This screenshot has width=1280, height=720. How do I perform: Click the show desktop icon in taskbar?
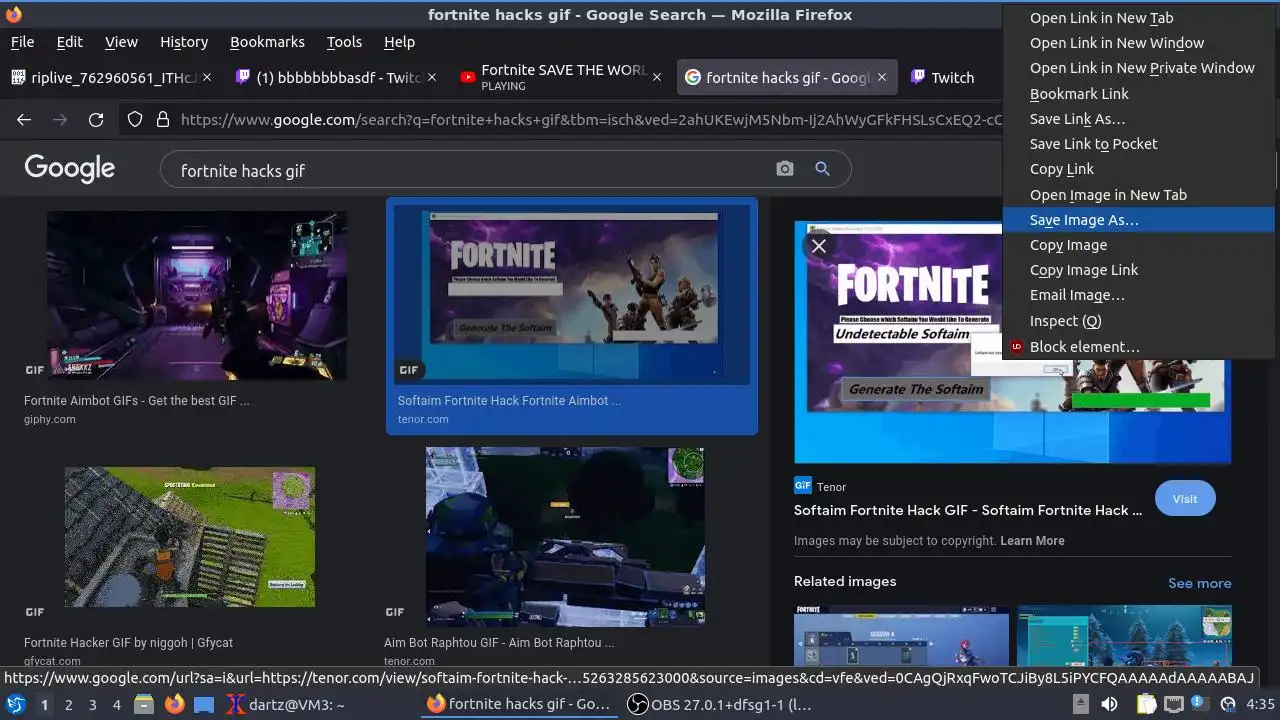coord(204,704)
